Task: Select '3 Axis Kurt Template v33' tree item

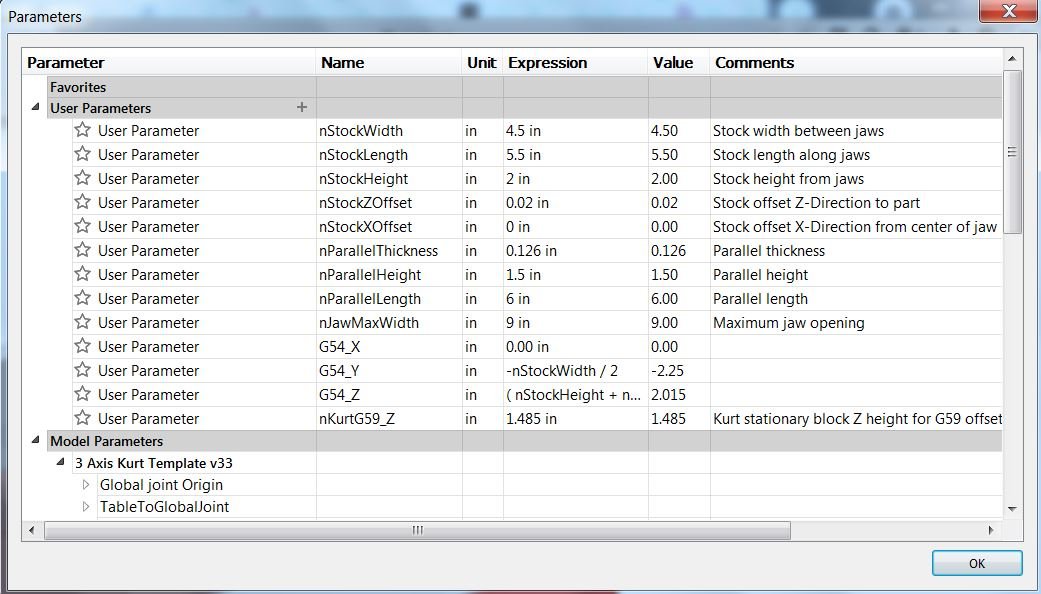Action: [x=154, y=463]
